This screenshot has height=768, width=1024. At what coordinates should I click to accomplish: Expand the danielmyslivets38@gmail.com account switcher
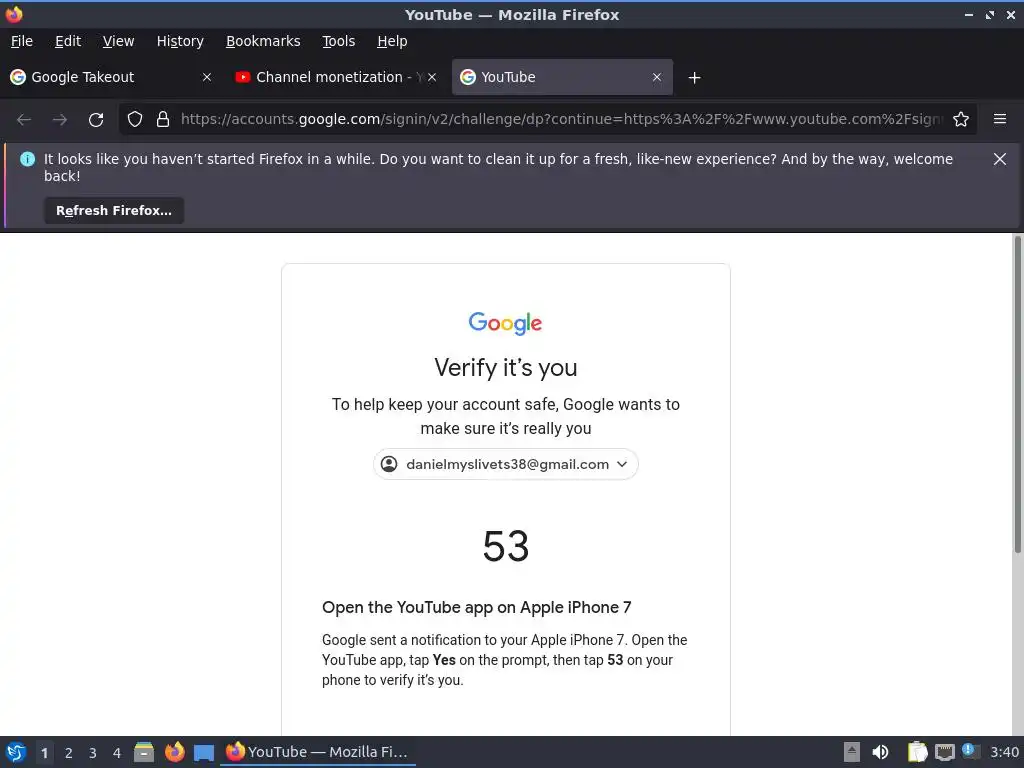505,464
